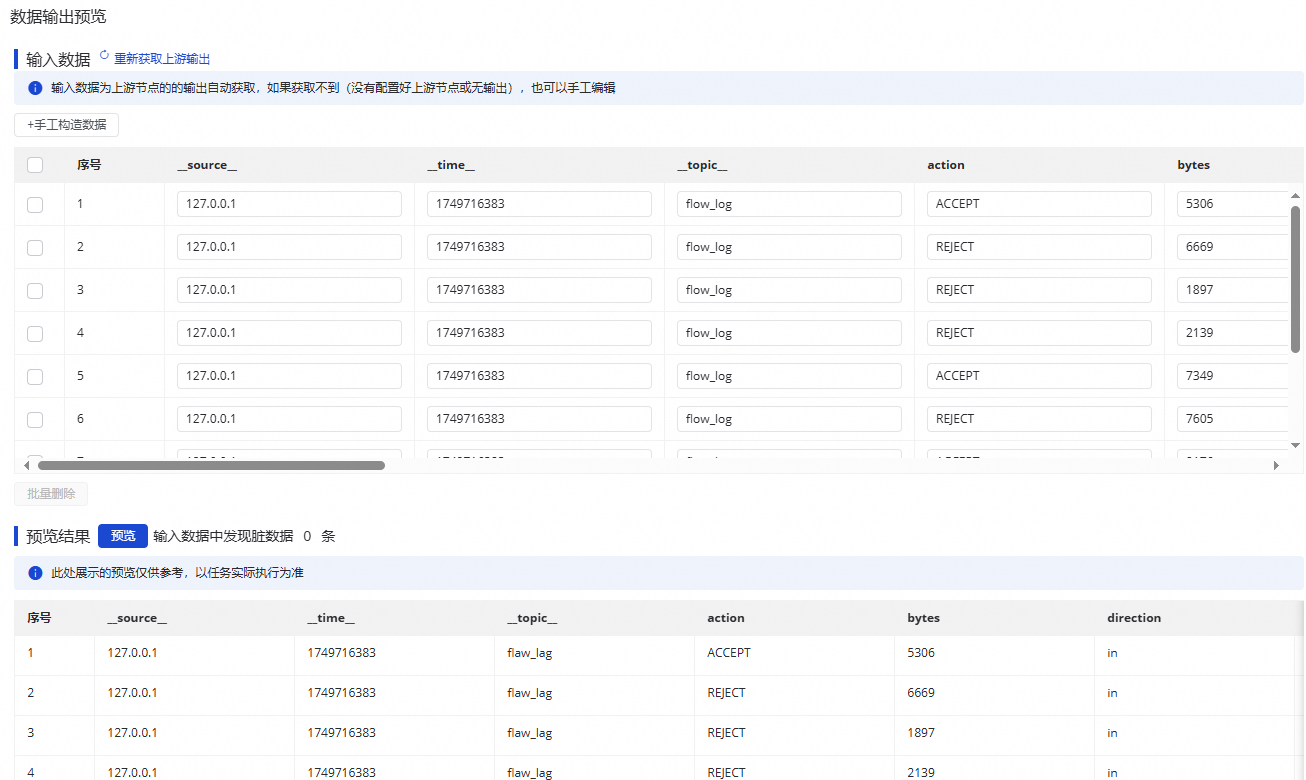Focus the __time__ field in input row 6
This screenshot has height=780, width=1306.
click(539, 419)
